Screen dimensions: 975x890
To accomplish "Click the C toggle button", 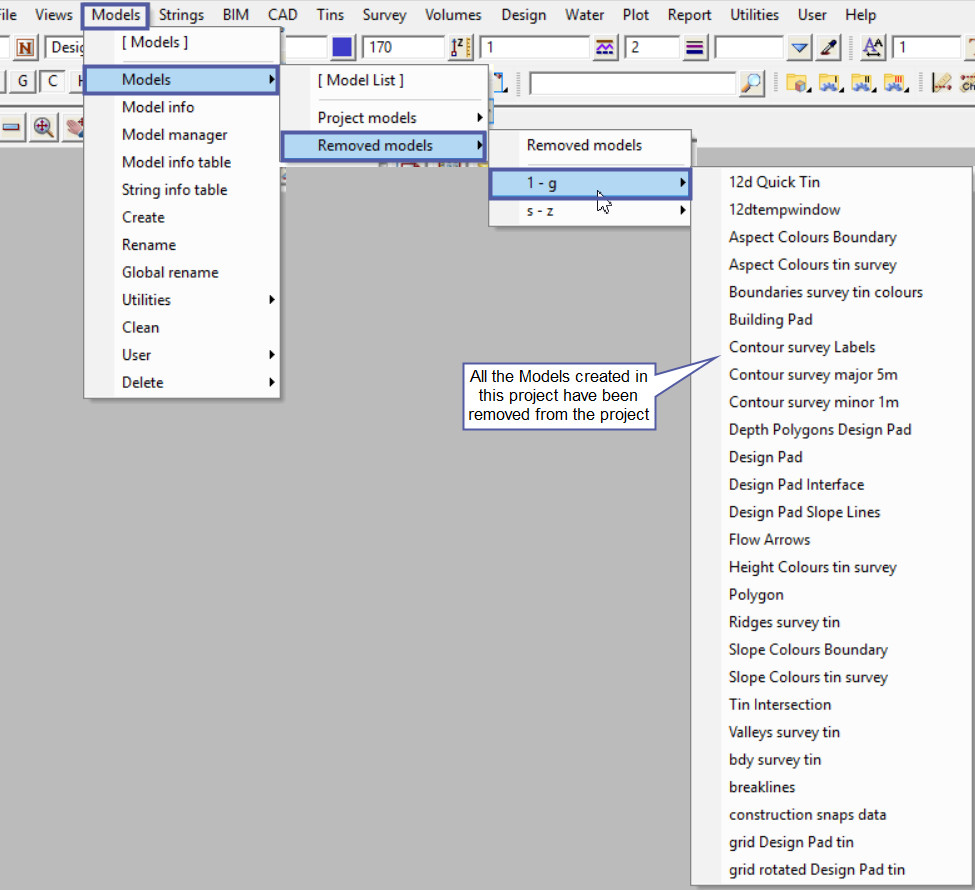I will [53, 81].
